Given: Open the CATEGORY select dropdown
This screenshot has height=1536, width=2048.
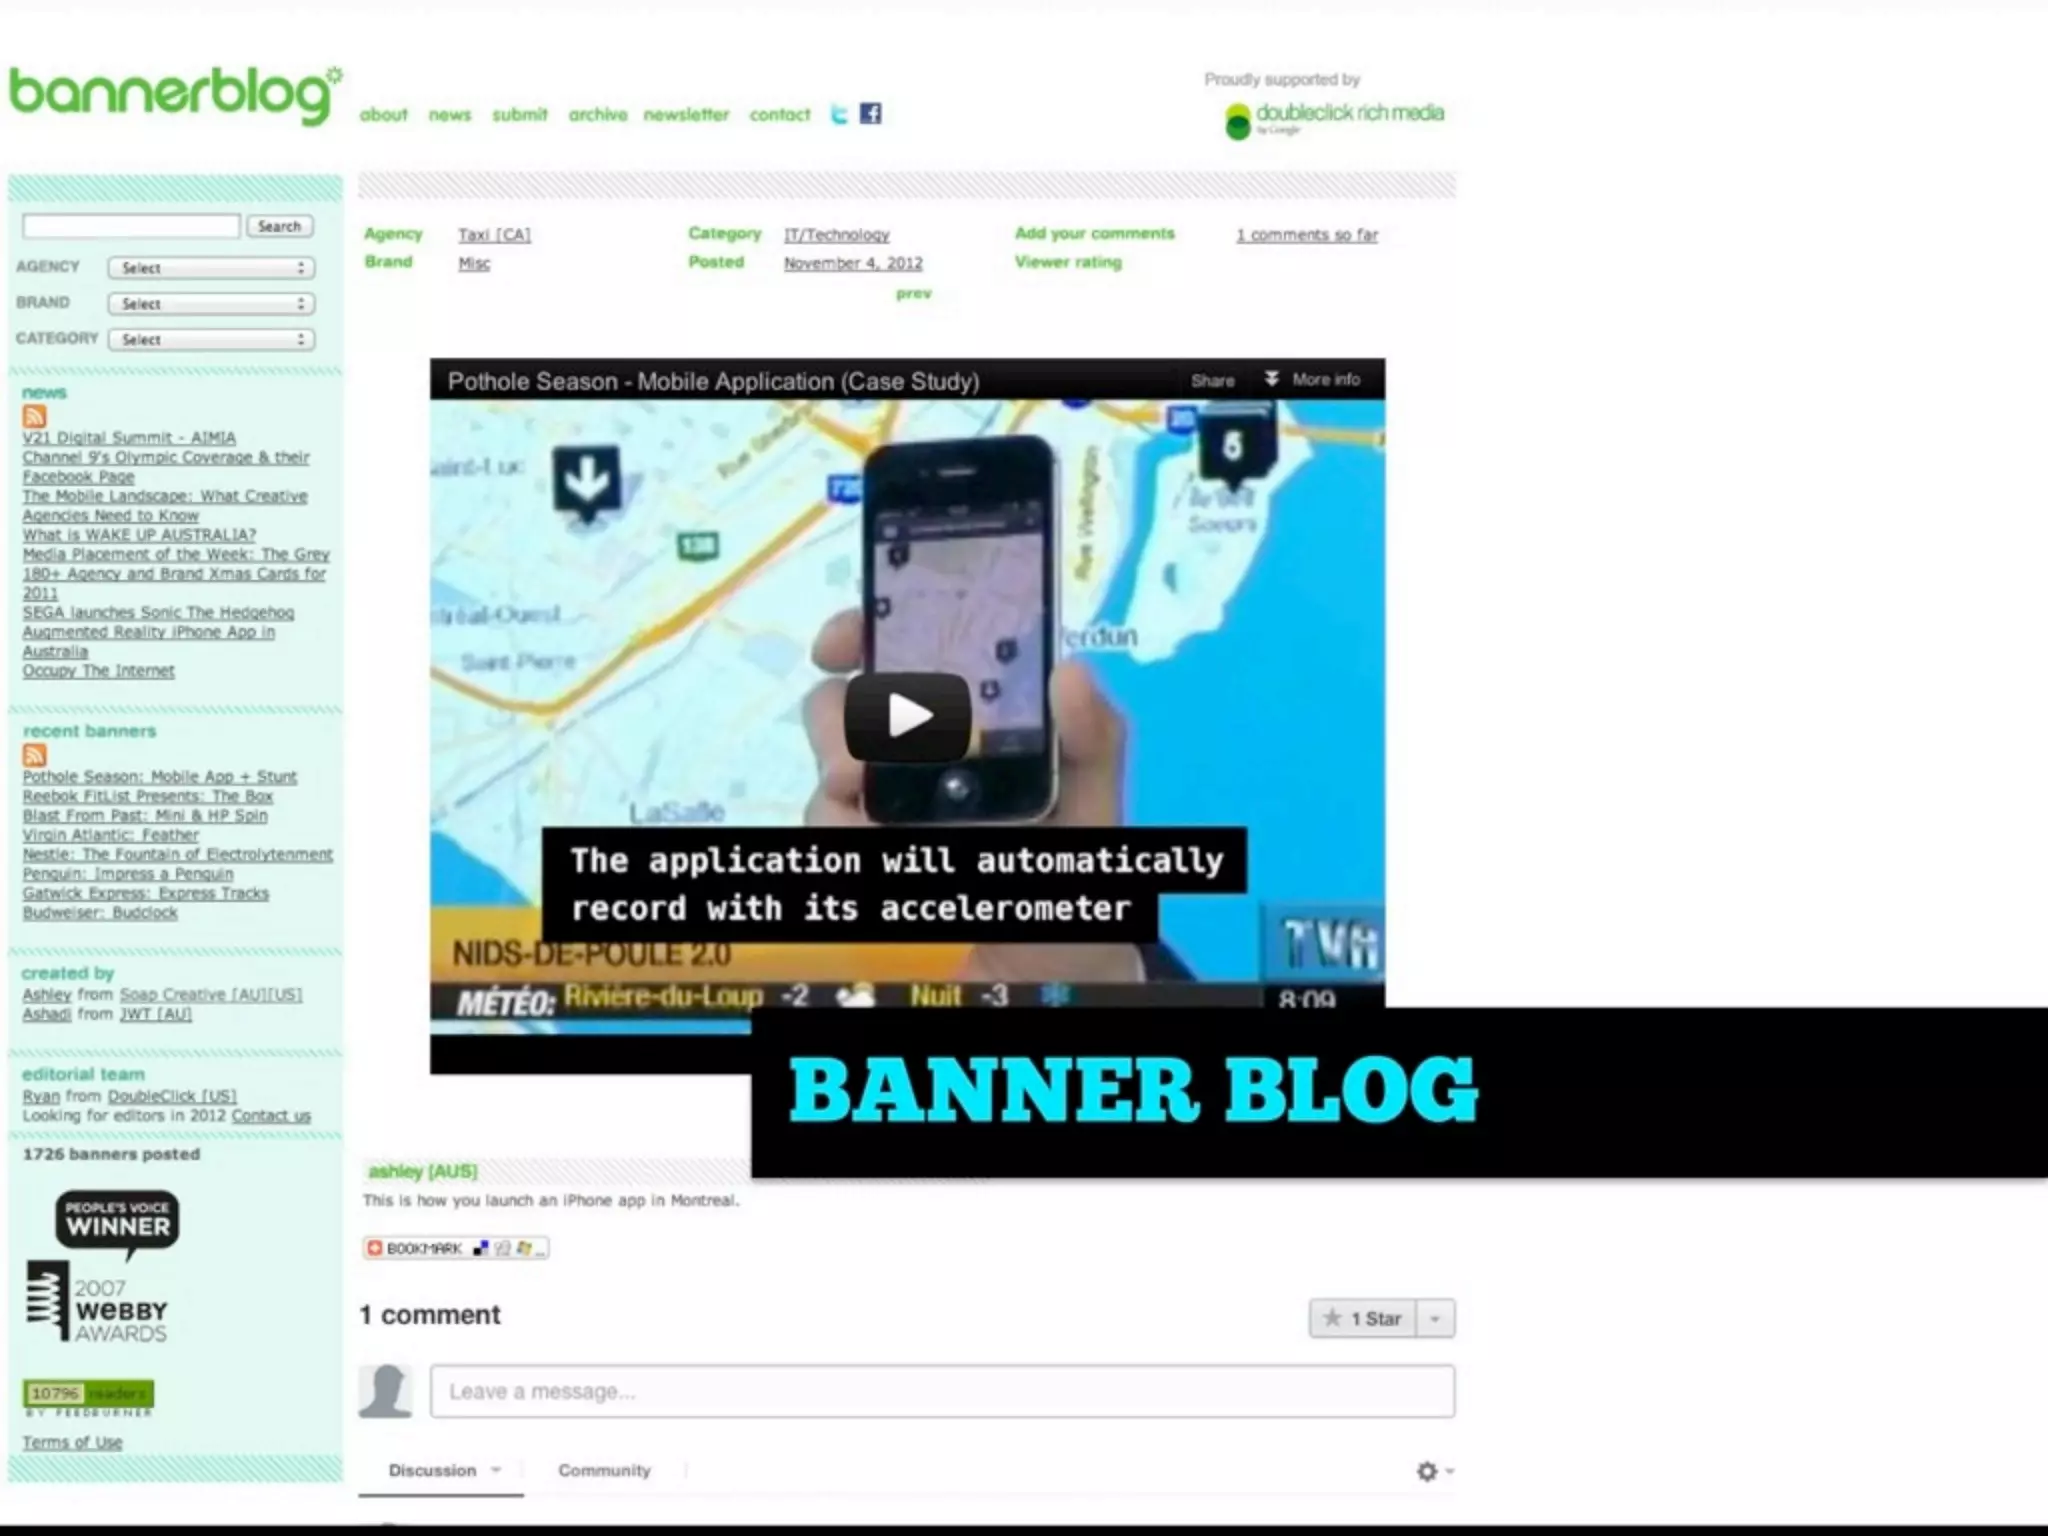Looking at the screenshot, I should click(211, 340).
